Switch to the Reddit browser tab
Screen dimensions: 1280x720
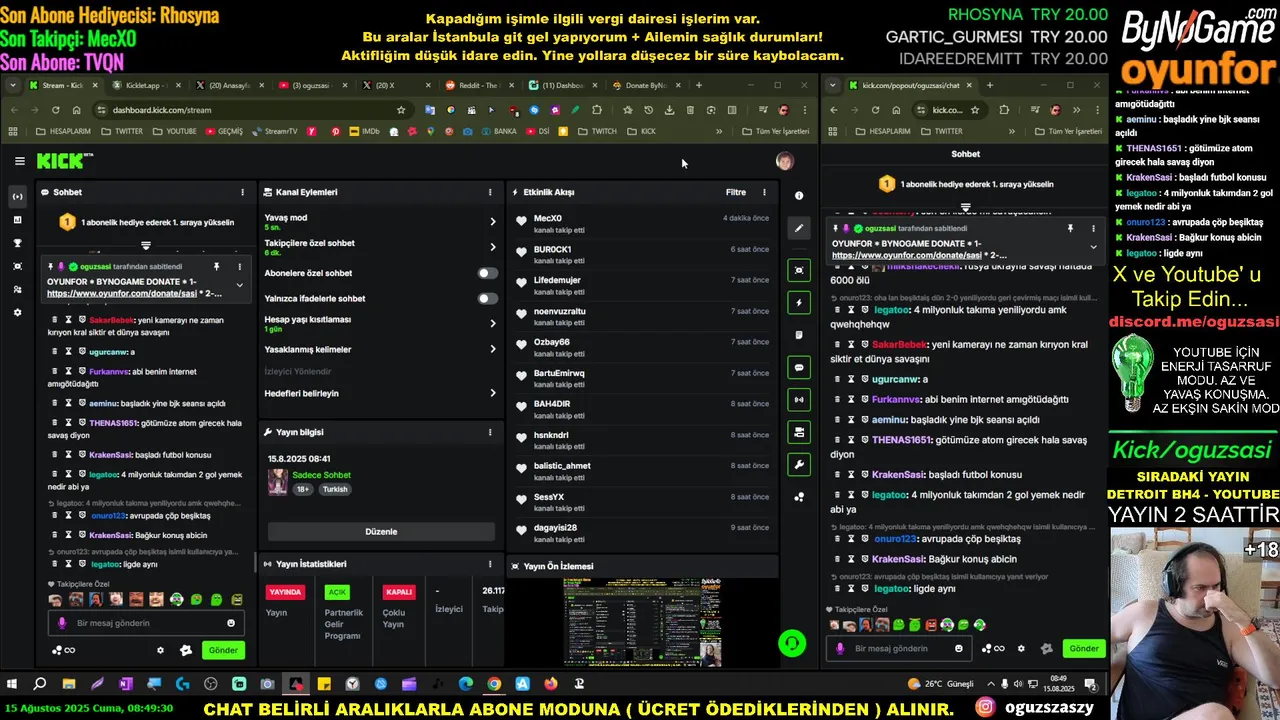click(480, 85)
